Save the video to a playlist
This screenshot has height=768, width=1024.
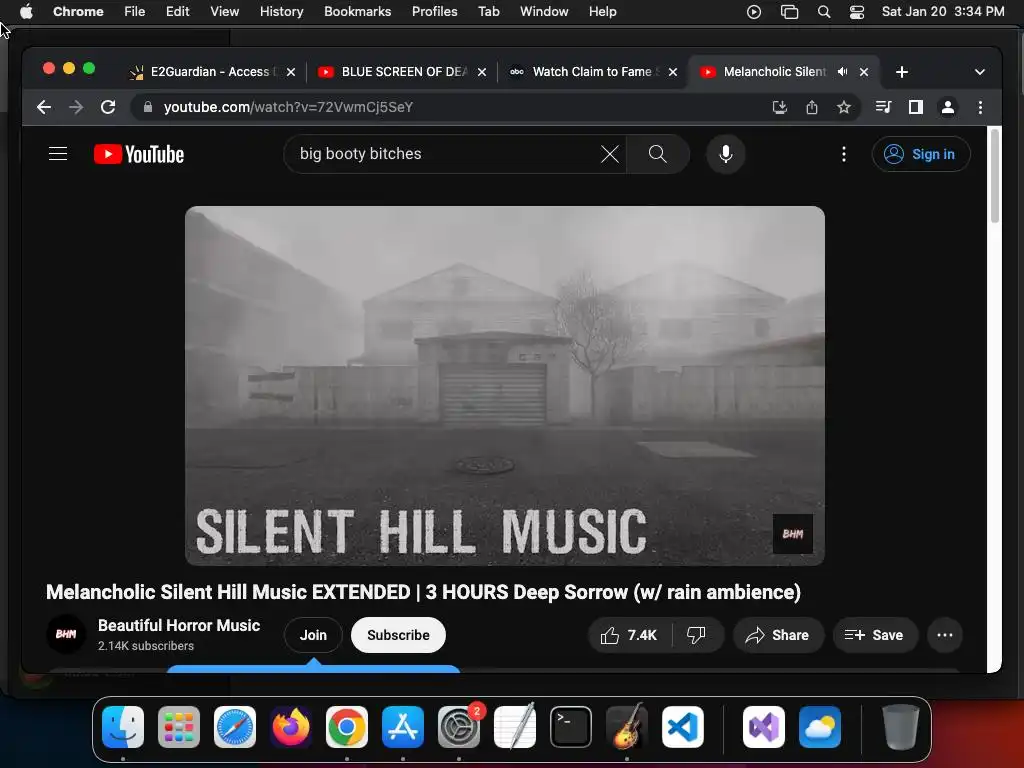(x=875, y=635)
